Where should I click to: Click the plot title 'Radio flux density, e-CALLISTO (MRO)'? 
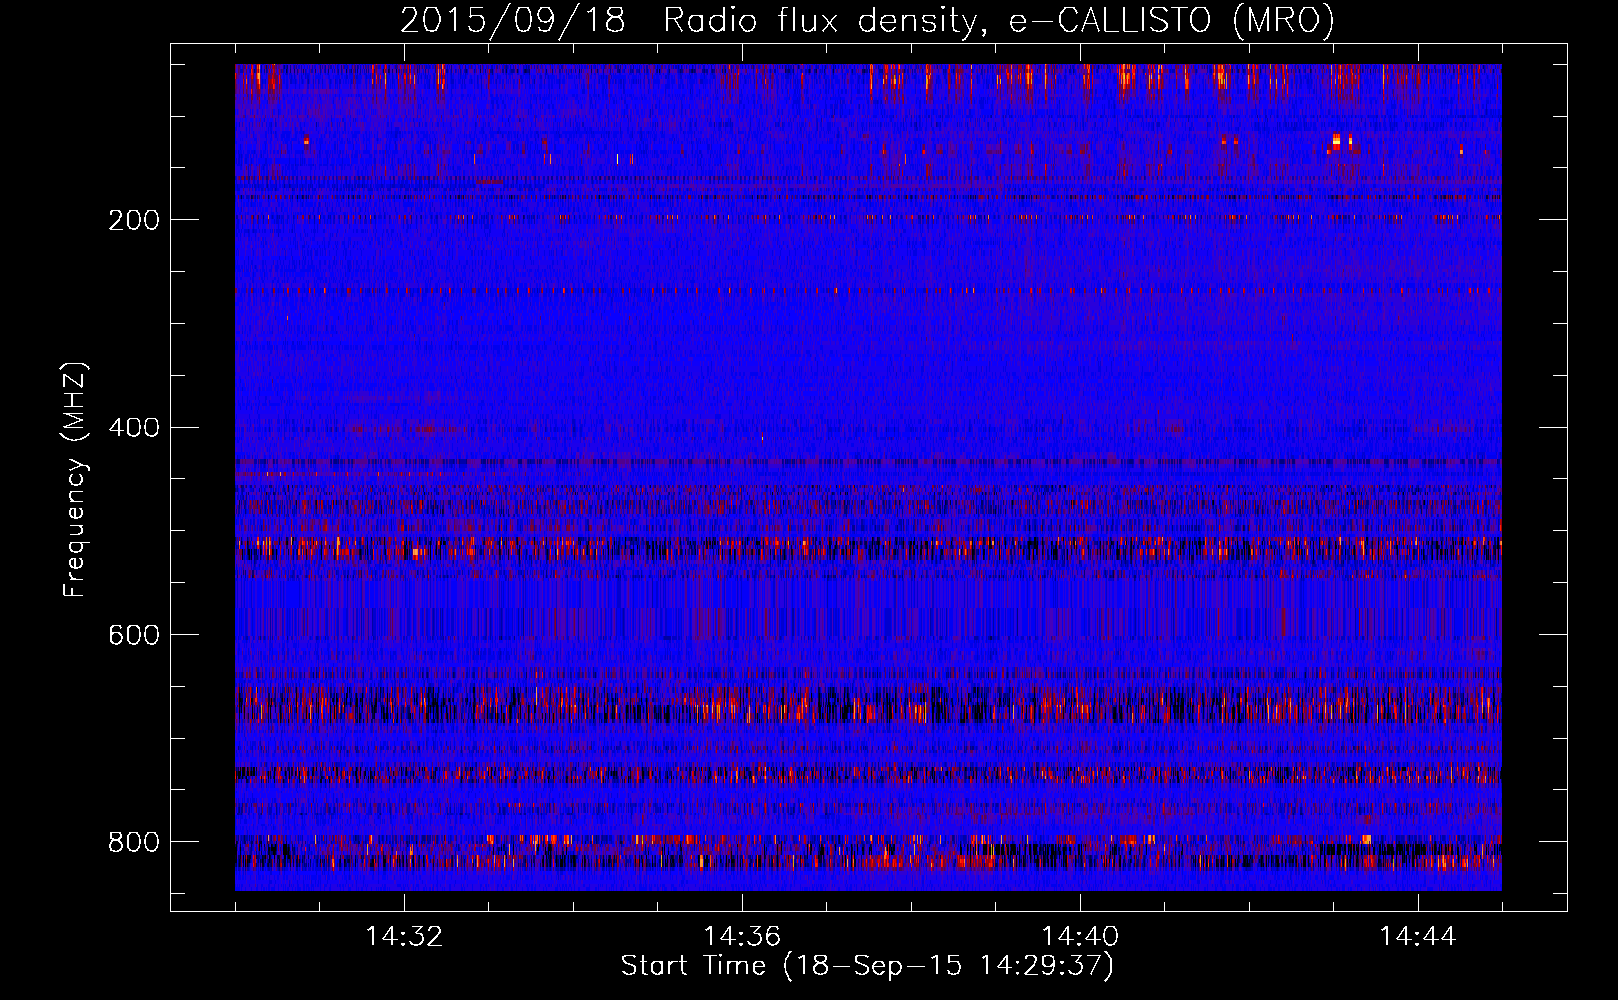click(998, 21)
